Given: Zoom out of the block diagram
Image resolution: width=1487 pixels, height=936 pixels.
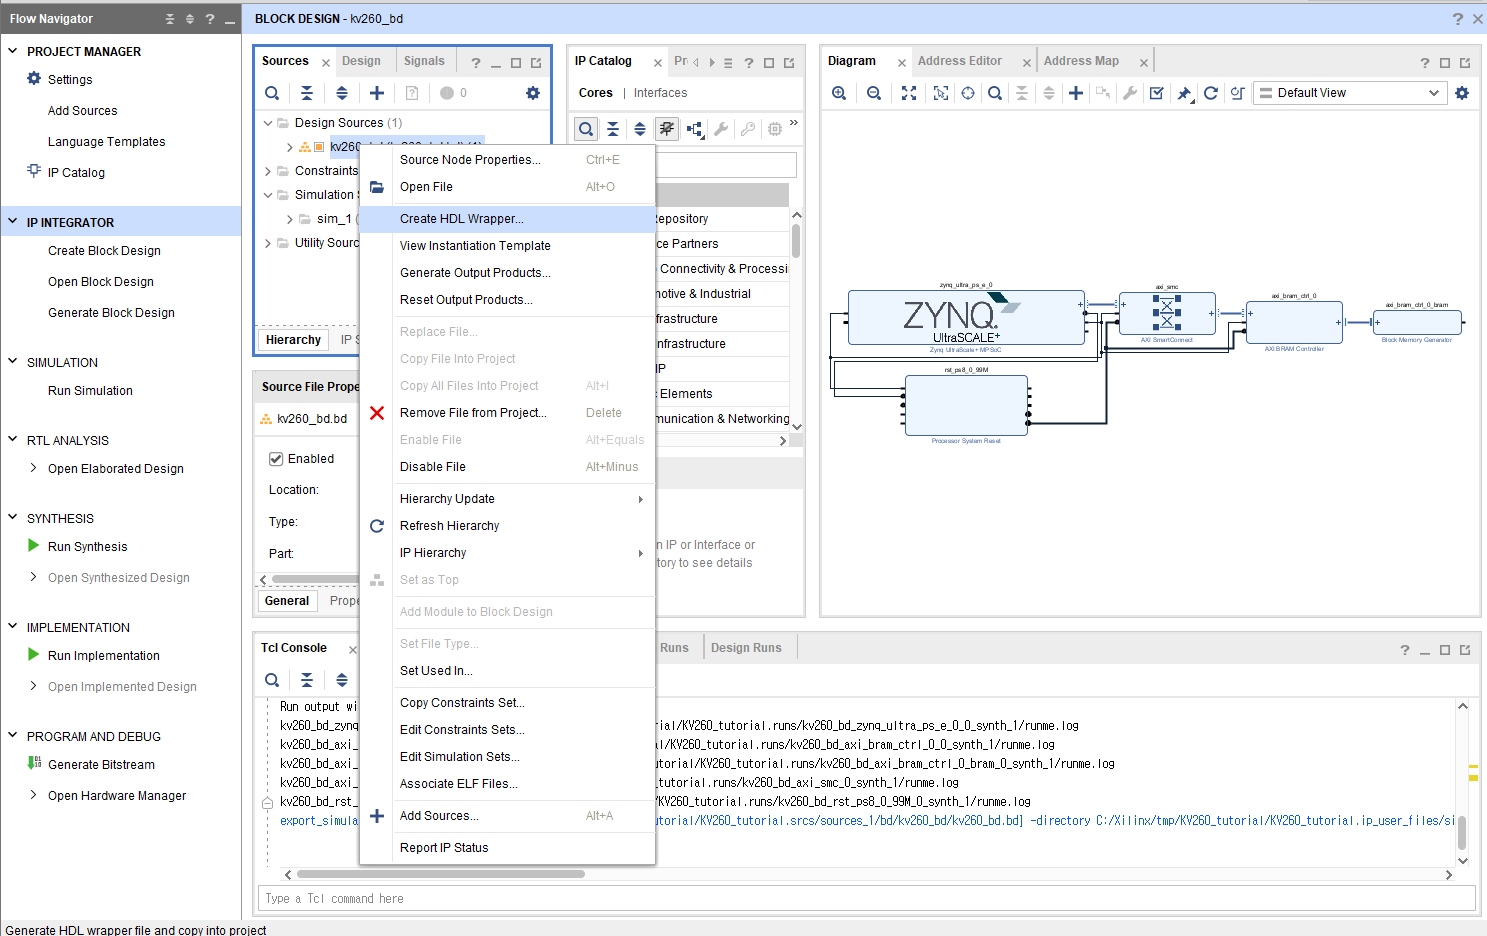Looking at the screenshot, I should [873, 93].
